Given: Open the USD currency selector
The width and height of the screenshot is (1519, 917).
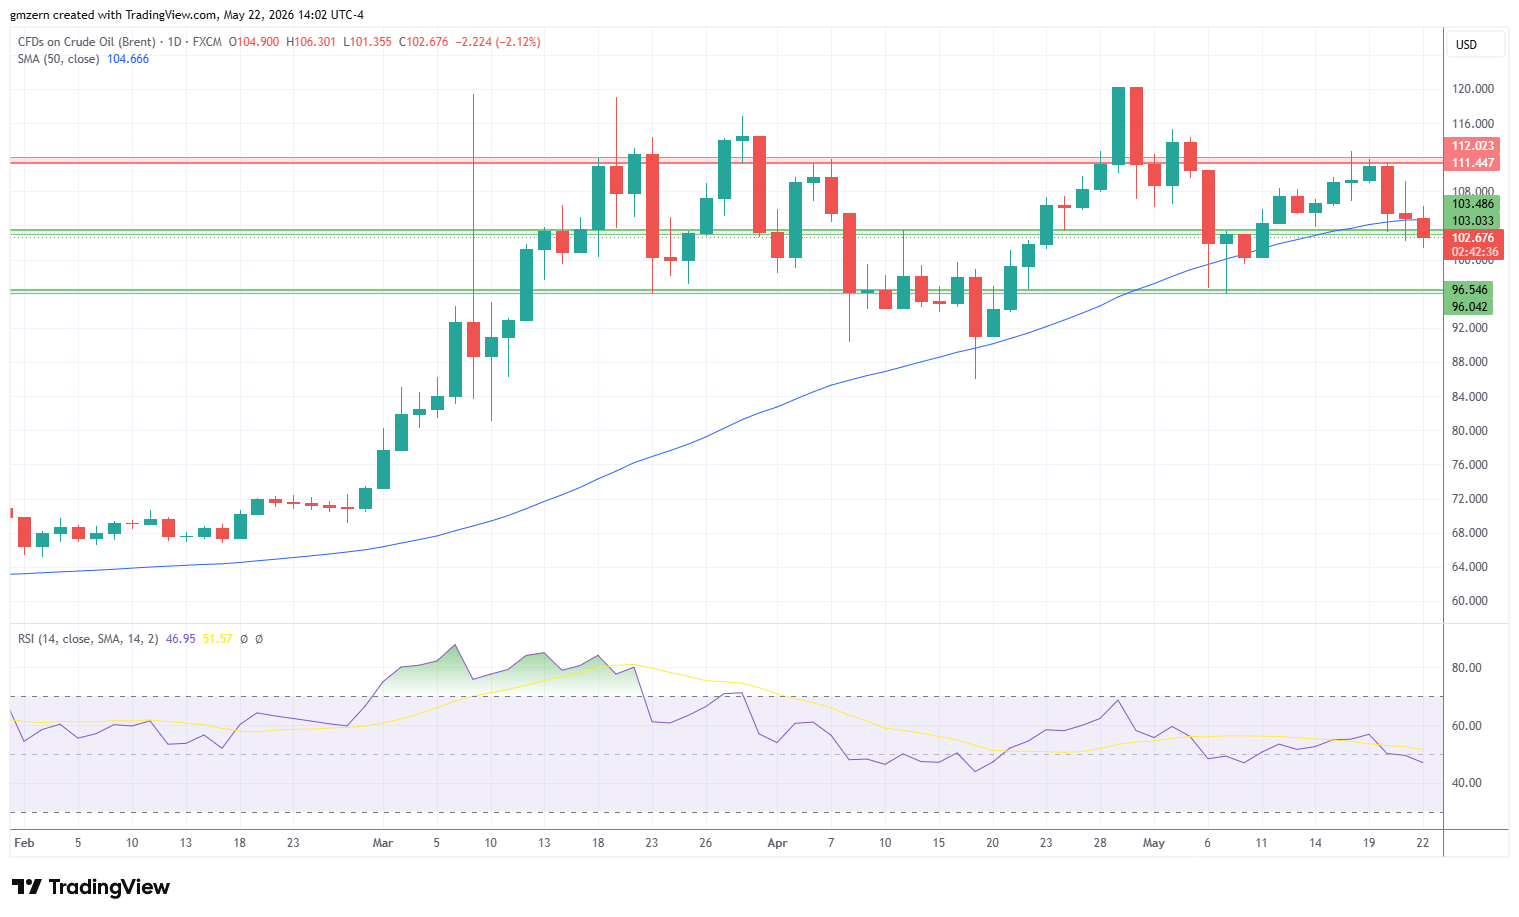Looking at the screenshot, I should coord(1476,45).
